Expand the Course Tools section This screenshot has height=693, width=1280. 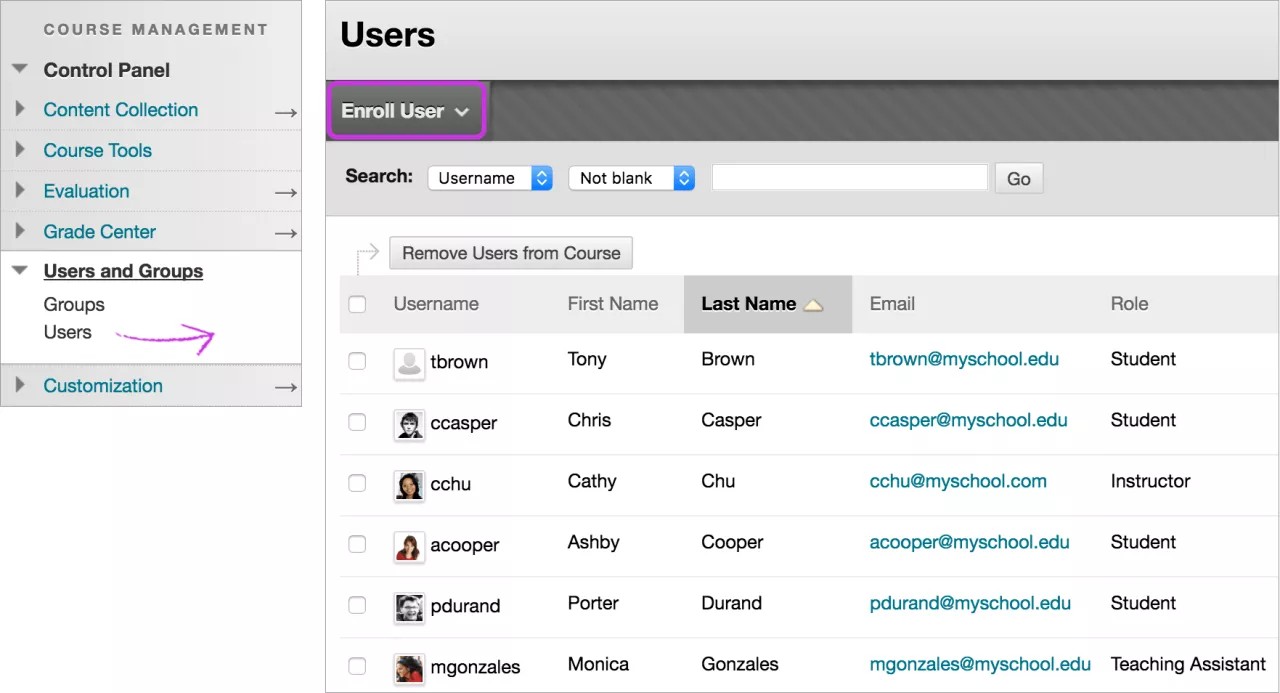[x=18, y=150]
